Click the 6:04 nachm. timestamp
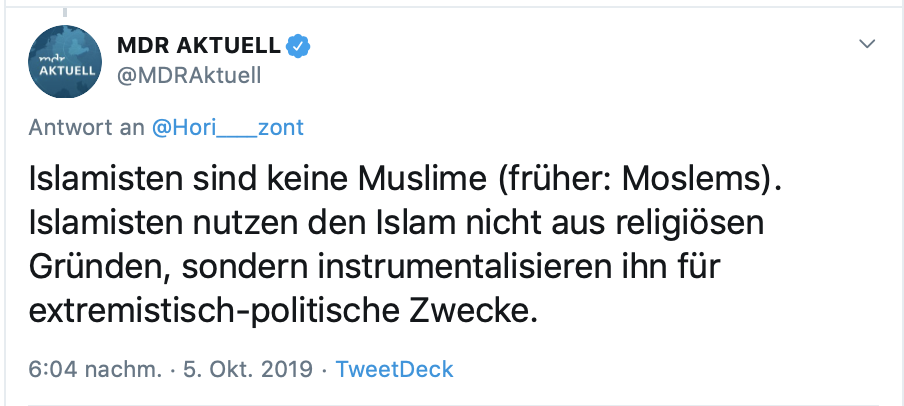The width and height of the screenshot is (904, 406). (x=95, y=369)
